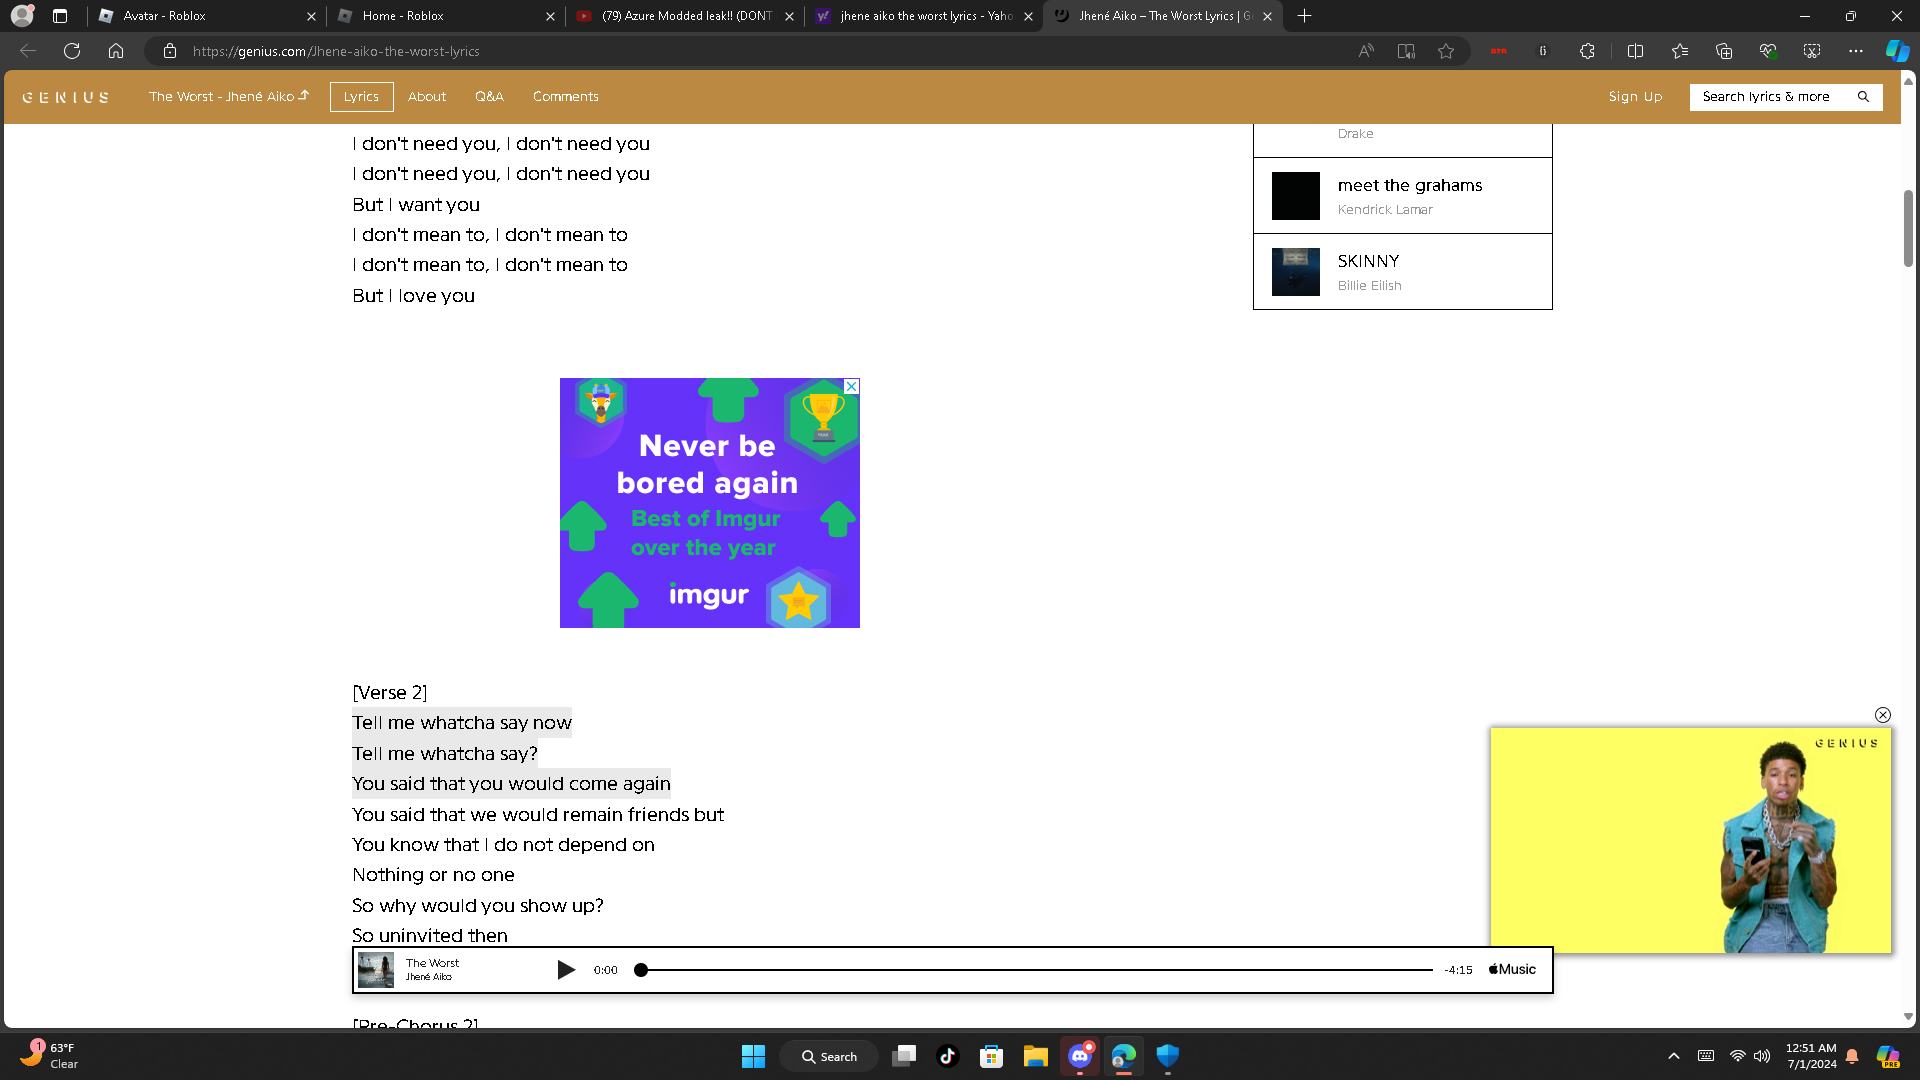Open Edge Settings and more menu

pyautogui.click(x=1856, y=51)
